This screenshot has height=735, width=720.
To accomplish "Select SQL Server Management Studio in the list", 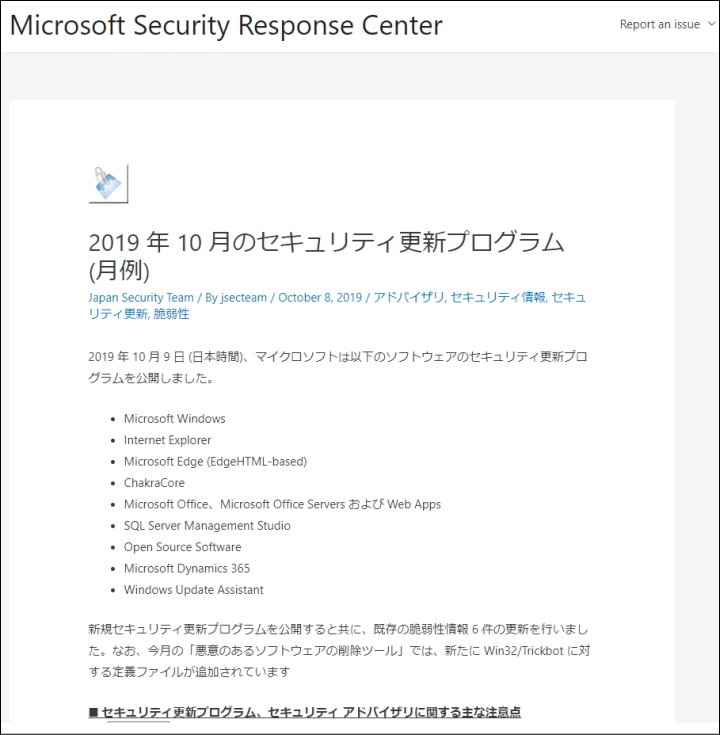I will click(x=207, y=526).
